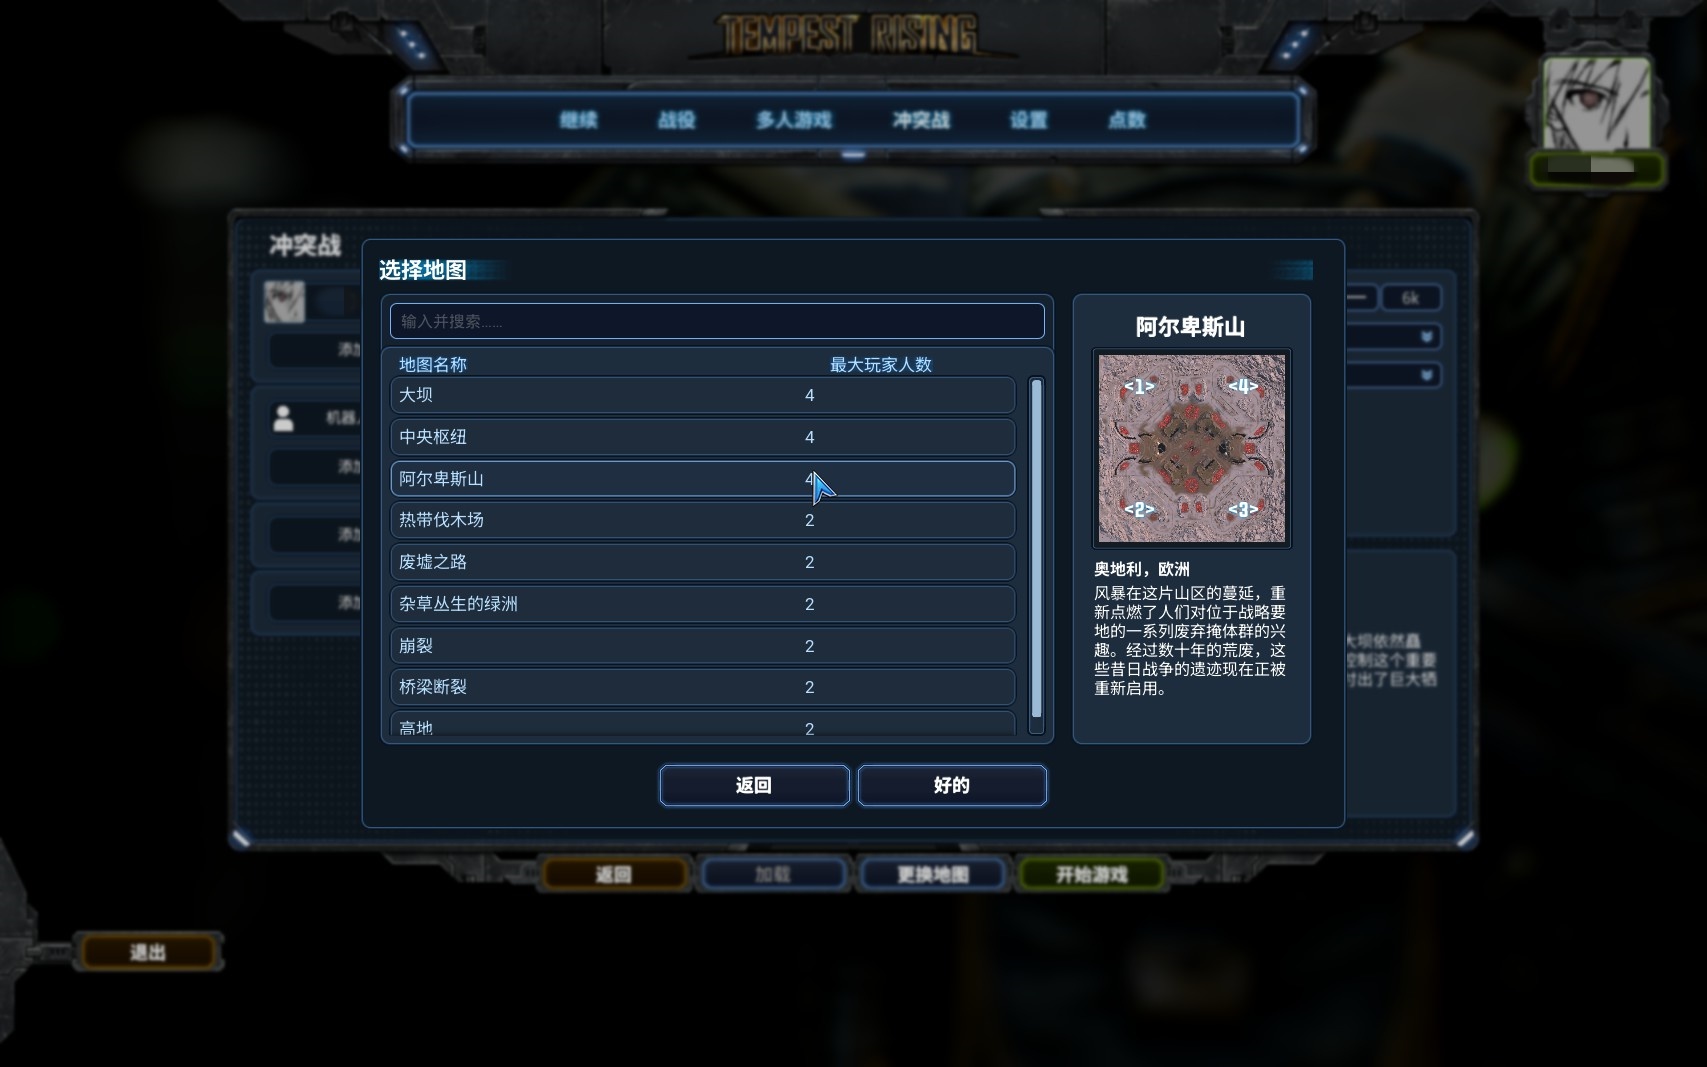This screenshot has width=1707, height=1067.
Task: Select the 热带伐木场 map row
Action: coord(702,520)
